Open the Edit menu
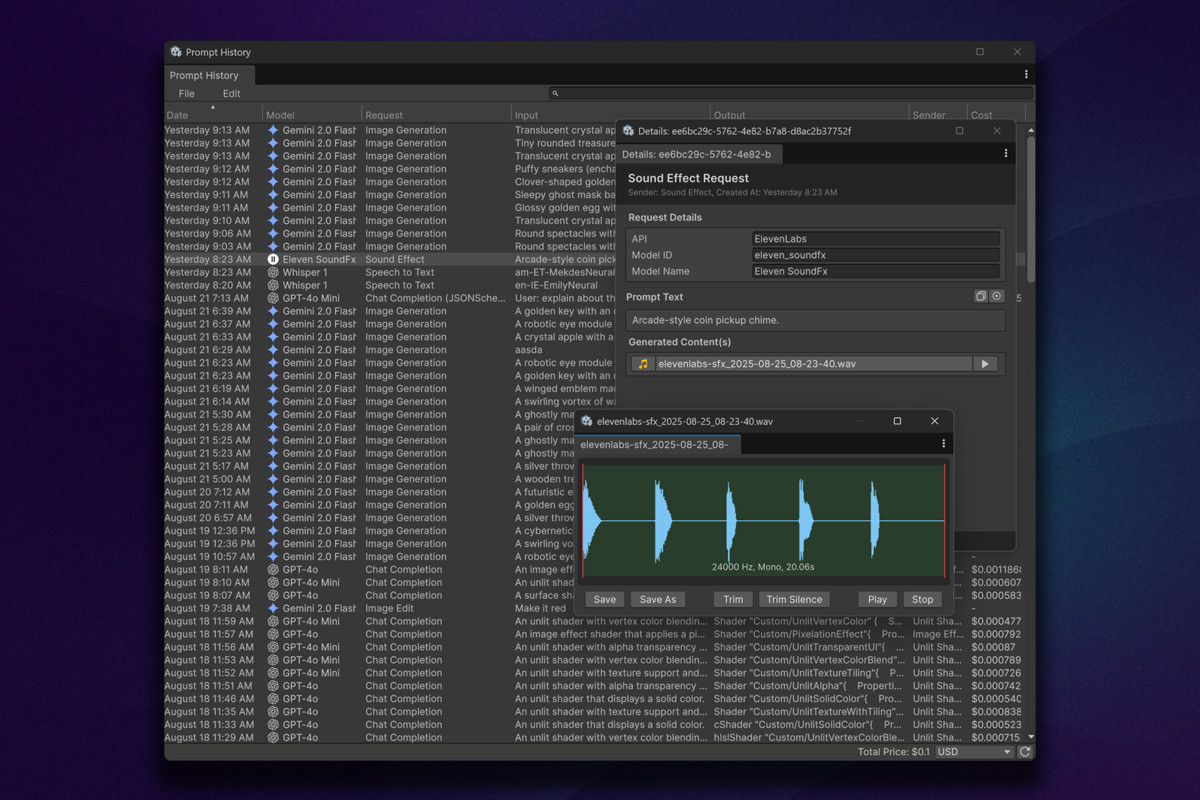The image size is (1200, 800). tap(231, 93)
